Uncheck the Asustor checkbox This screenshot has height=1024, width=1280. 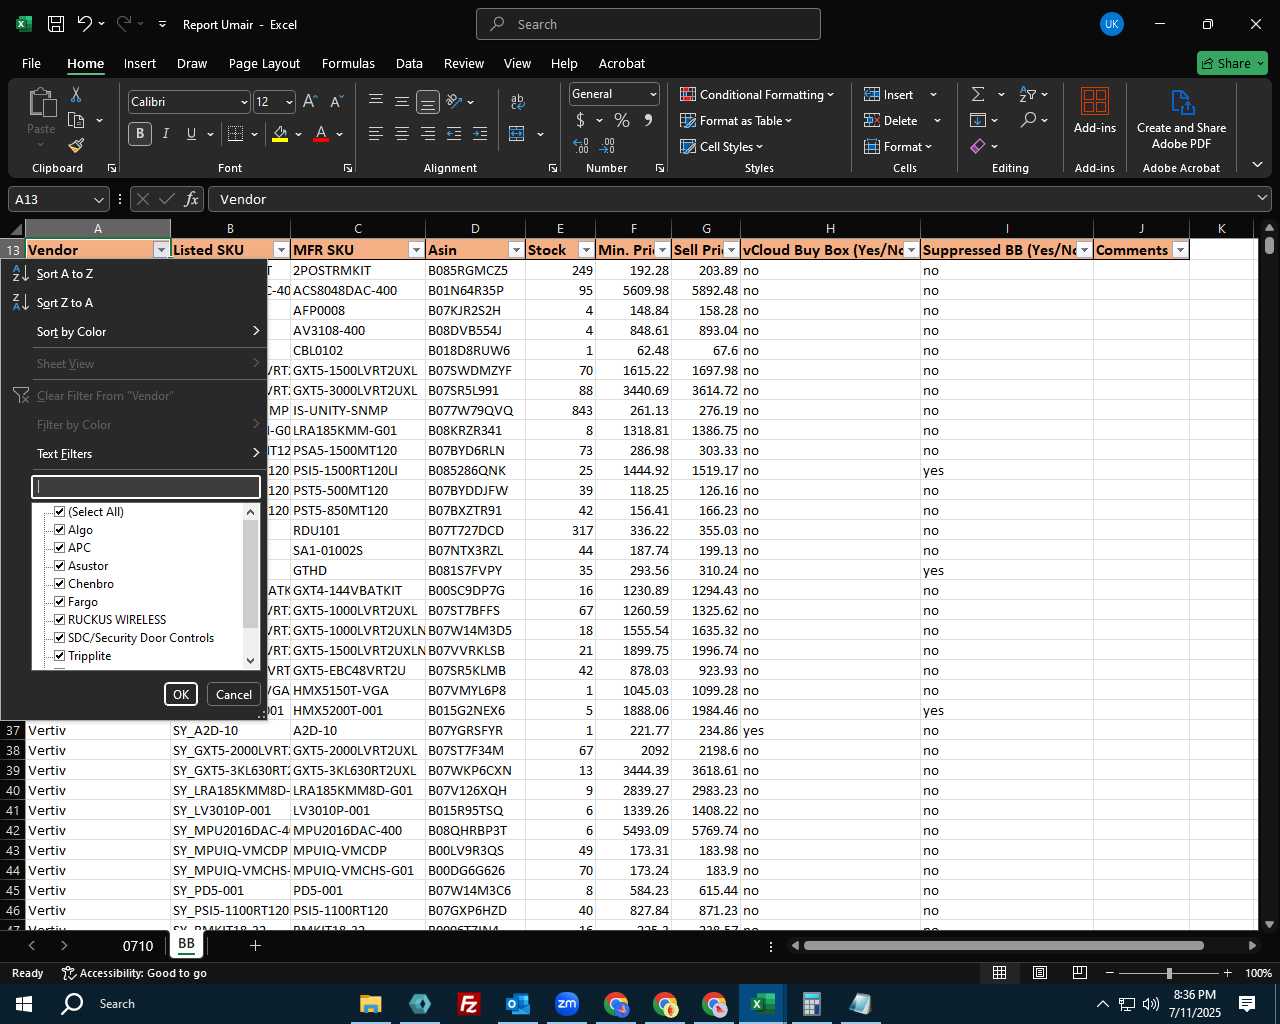point(59,566)
